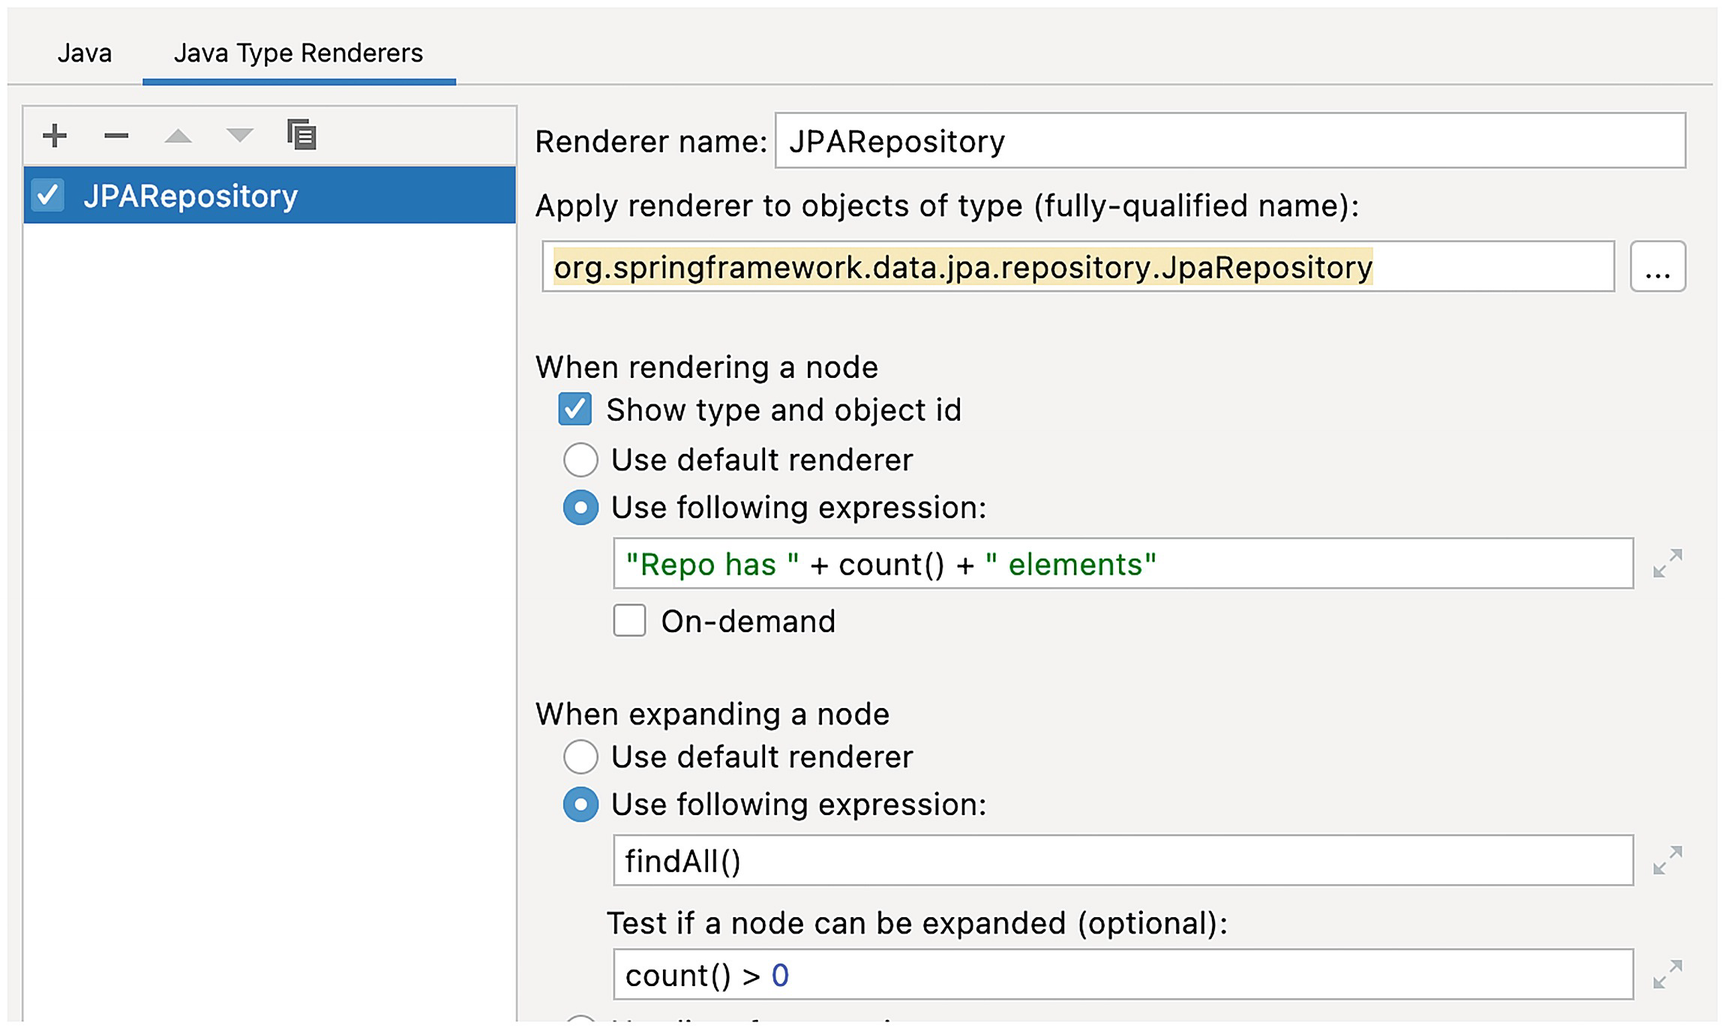Expand the count() > 0 test expression editor

[x=1667, y=975]
